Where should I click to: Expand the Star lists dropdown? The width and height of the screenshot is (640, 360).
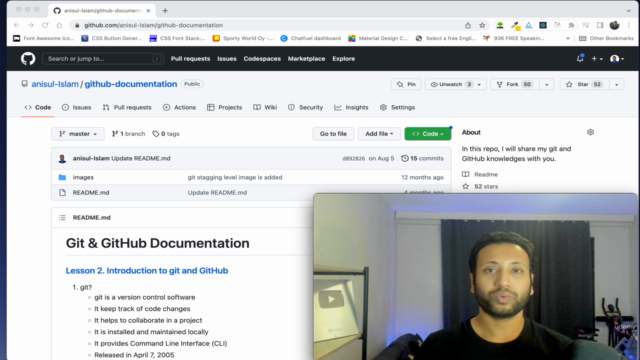(617, 84)
